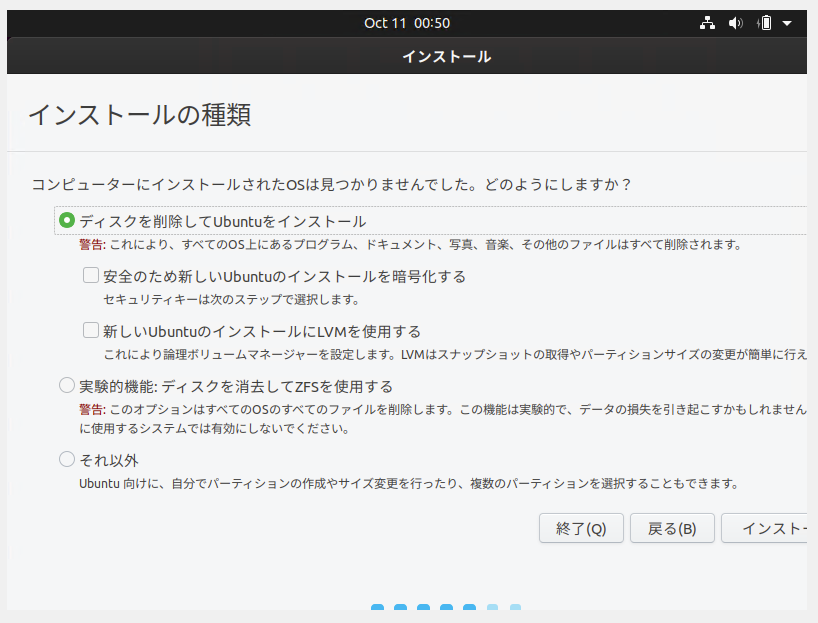The height and width of the screenshot is (623, 818).
Task: Click the インストール button at bottom right
Action: (765, 528)
